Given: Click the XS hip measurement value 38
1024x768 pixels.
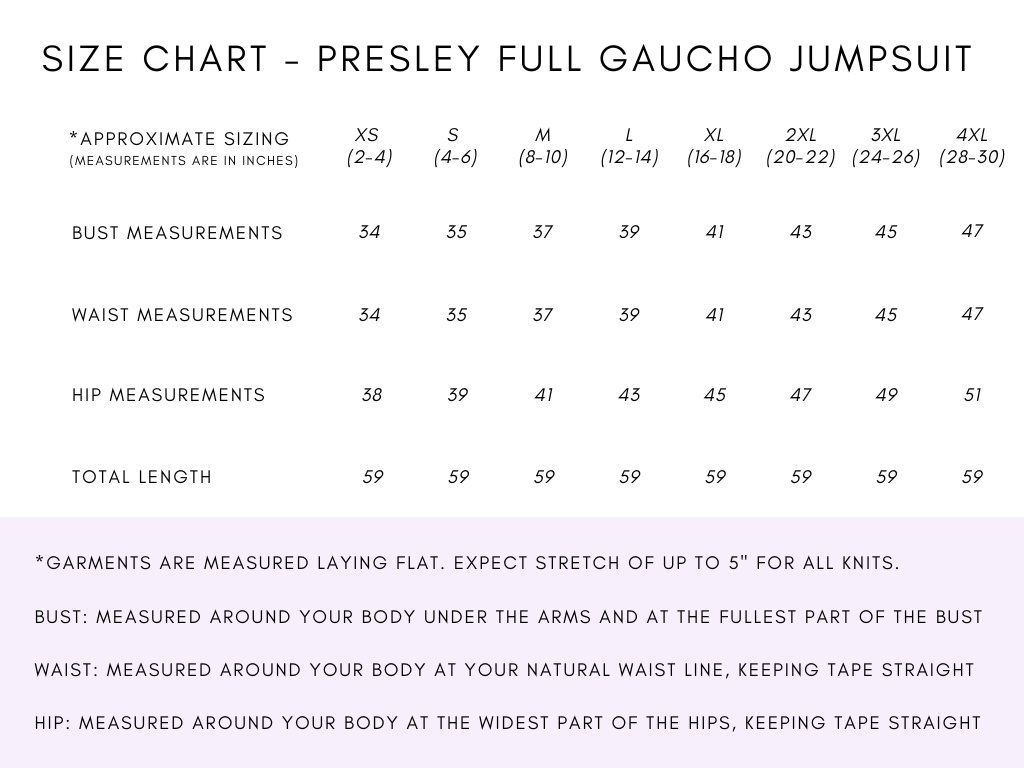Looking at the screenshot, I should 372,395.
